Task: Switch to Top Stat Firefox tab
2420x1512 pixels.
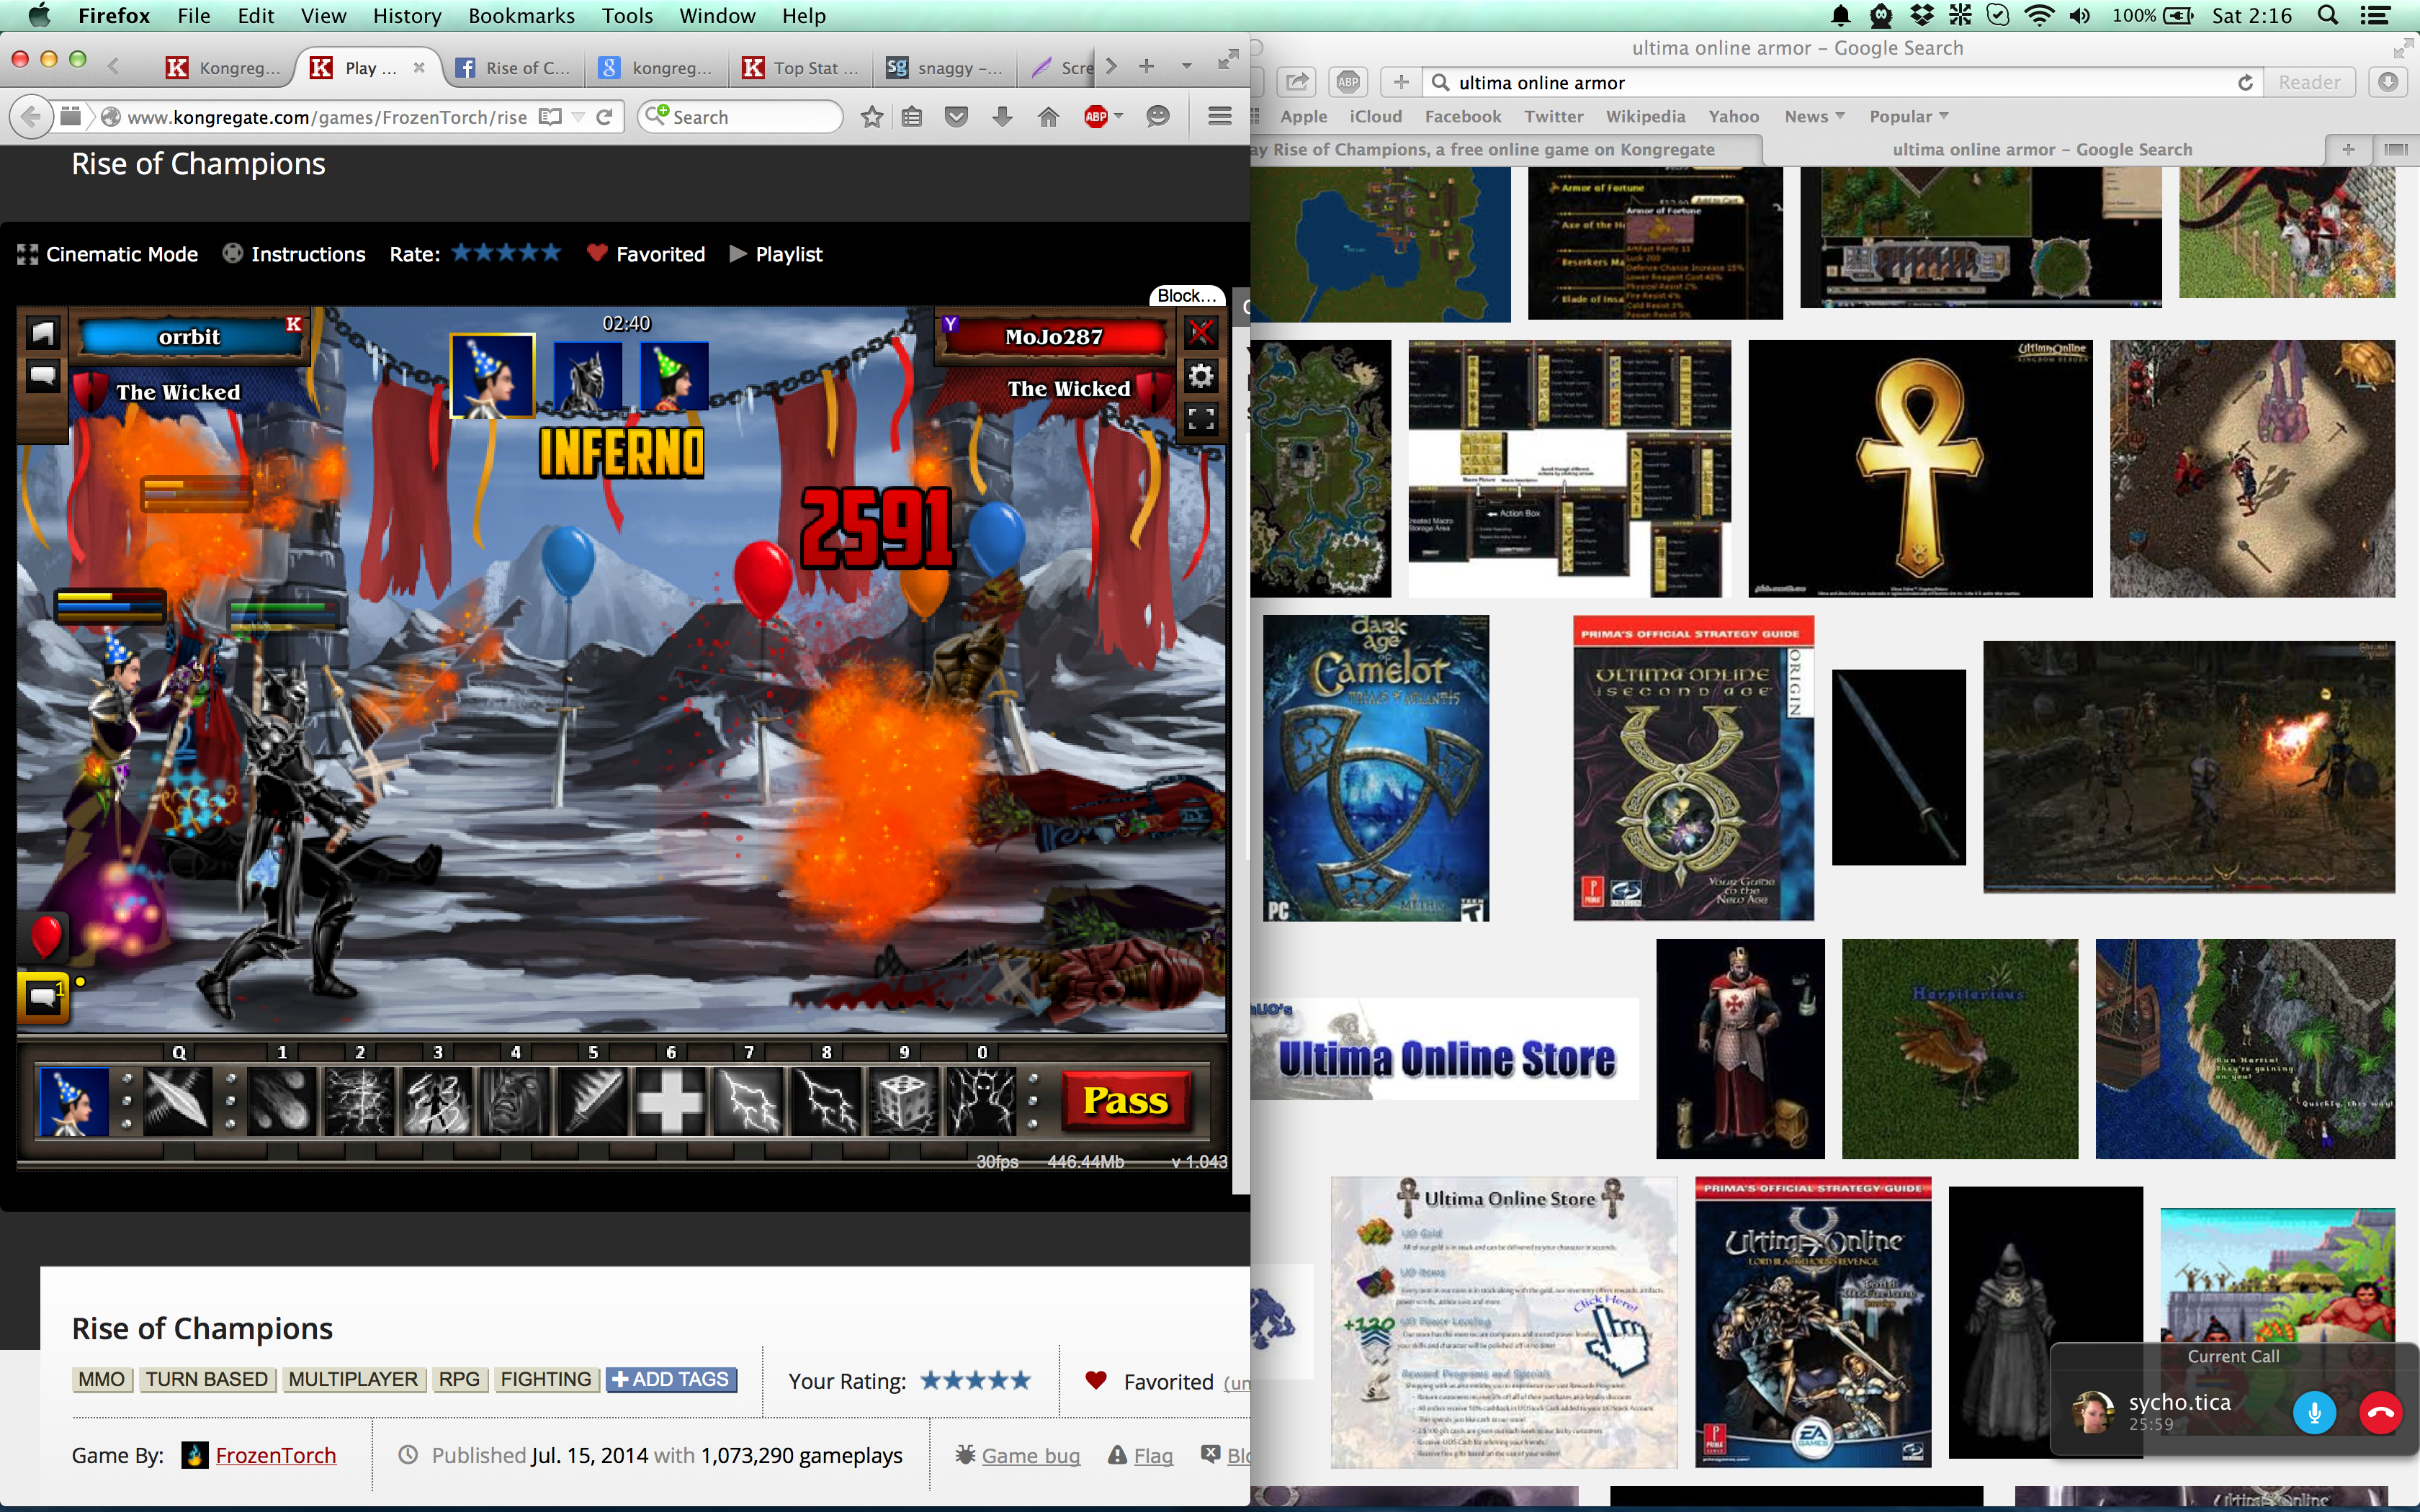Action: point(801,67)
